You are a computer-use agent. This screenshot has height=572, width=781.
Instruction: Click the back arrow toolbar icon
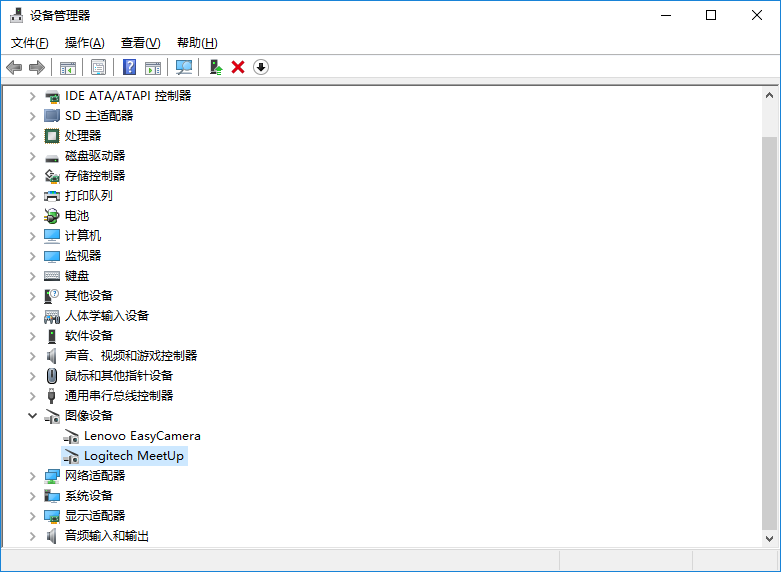tap(14, 67)
